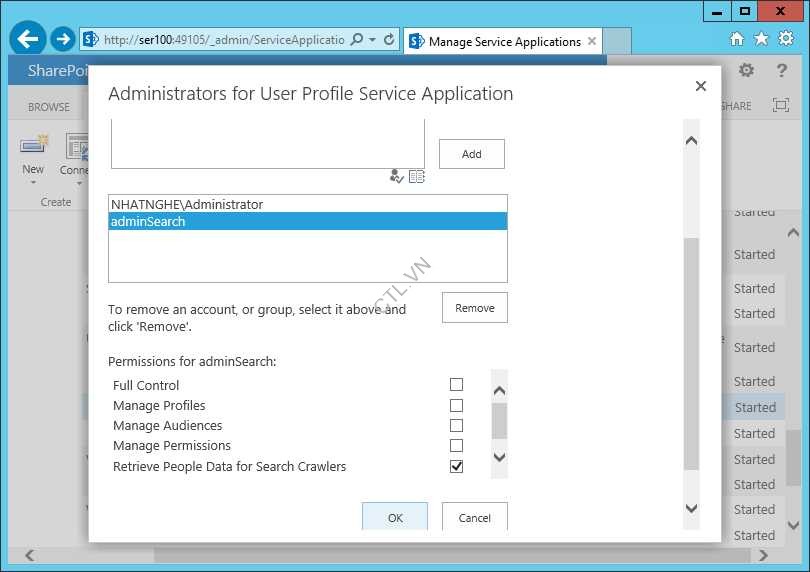Open a new blank browser tab
The width and height of the screenshot is (810, 572).
click(x=617, y=41)
